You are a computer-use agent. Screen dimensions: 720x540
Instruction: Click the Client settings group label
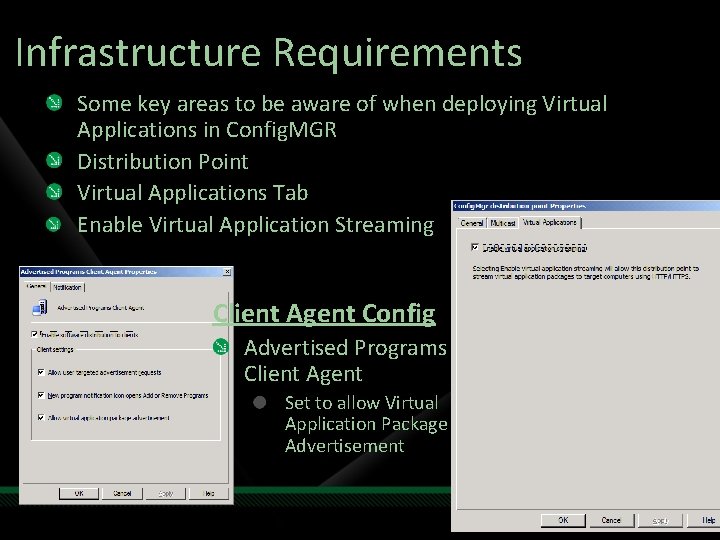[x=55, y=349]
